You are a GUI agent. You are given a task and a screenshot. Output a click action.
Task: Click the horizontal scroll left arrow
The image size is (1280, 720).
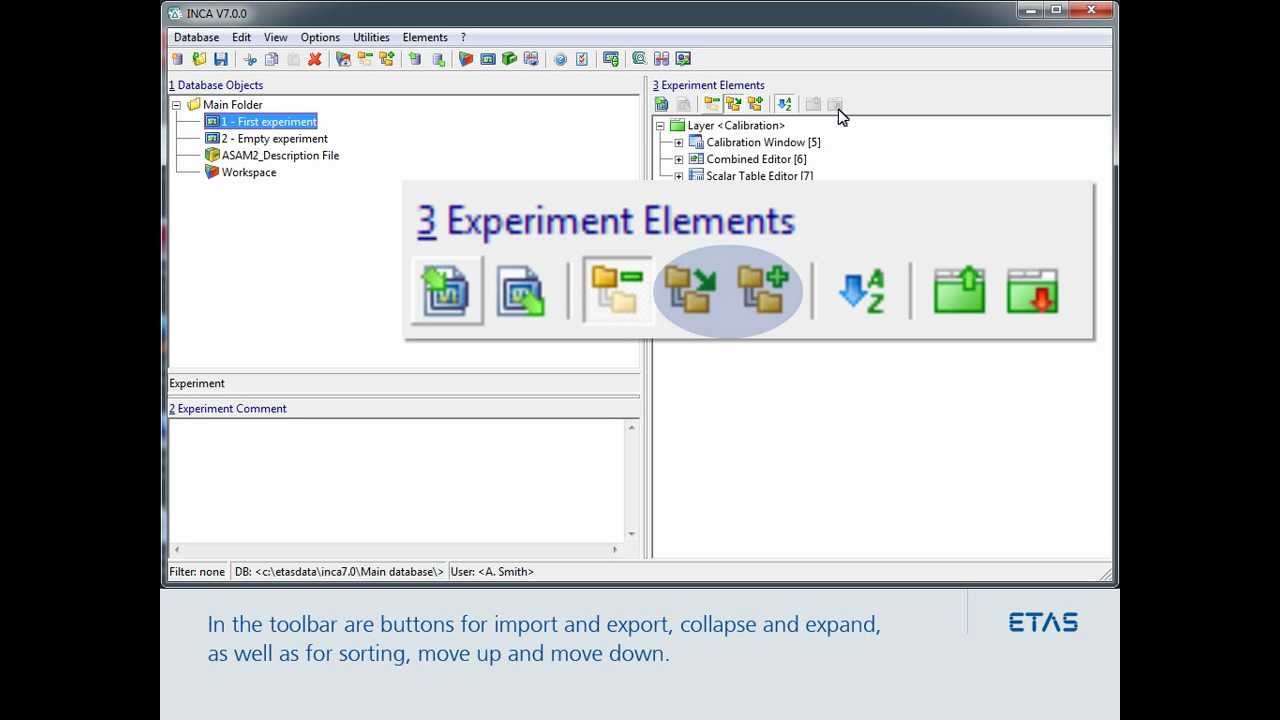(x=177, y=549)
